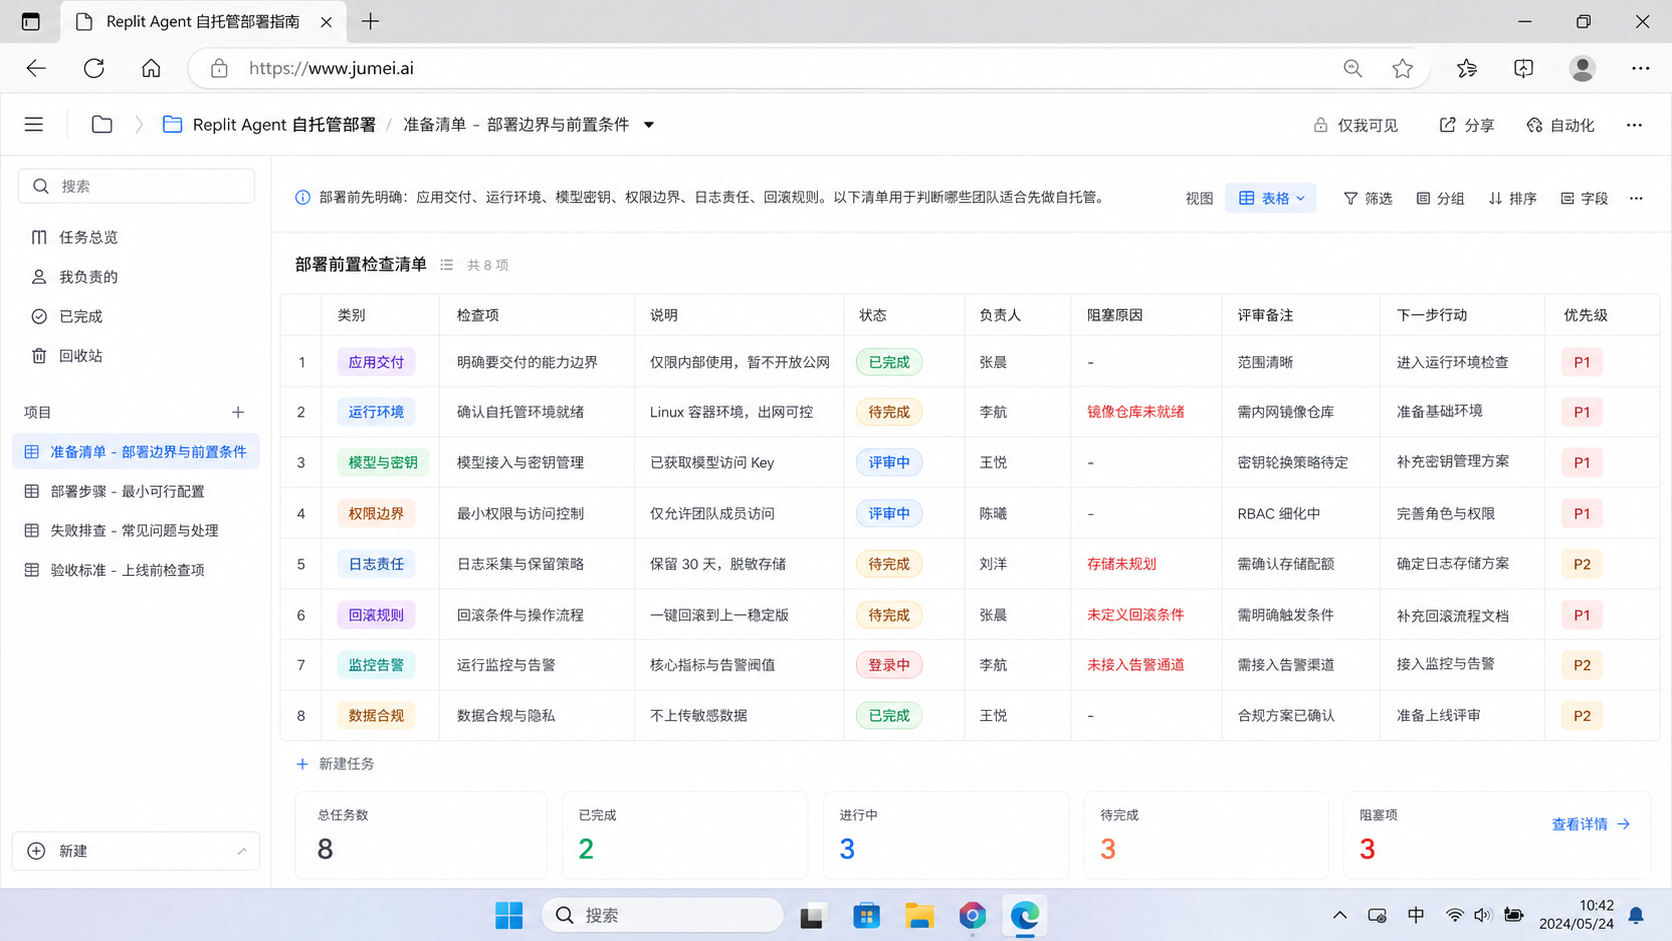The height and width of the screenshot is (941, 1672).
Task: Click Replit Agent 自托管部署 breadcrumb
Action: [284, 125]
